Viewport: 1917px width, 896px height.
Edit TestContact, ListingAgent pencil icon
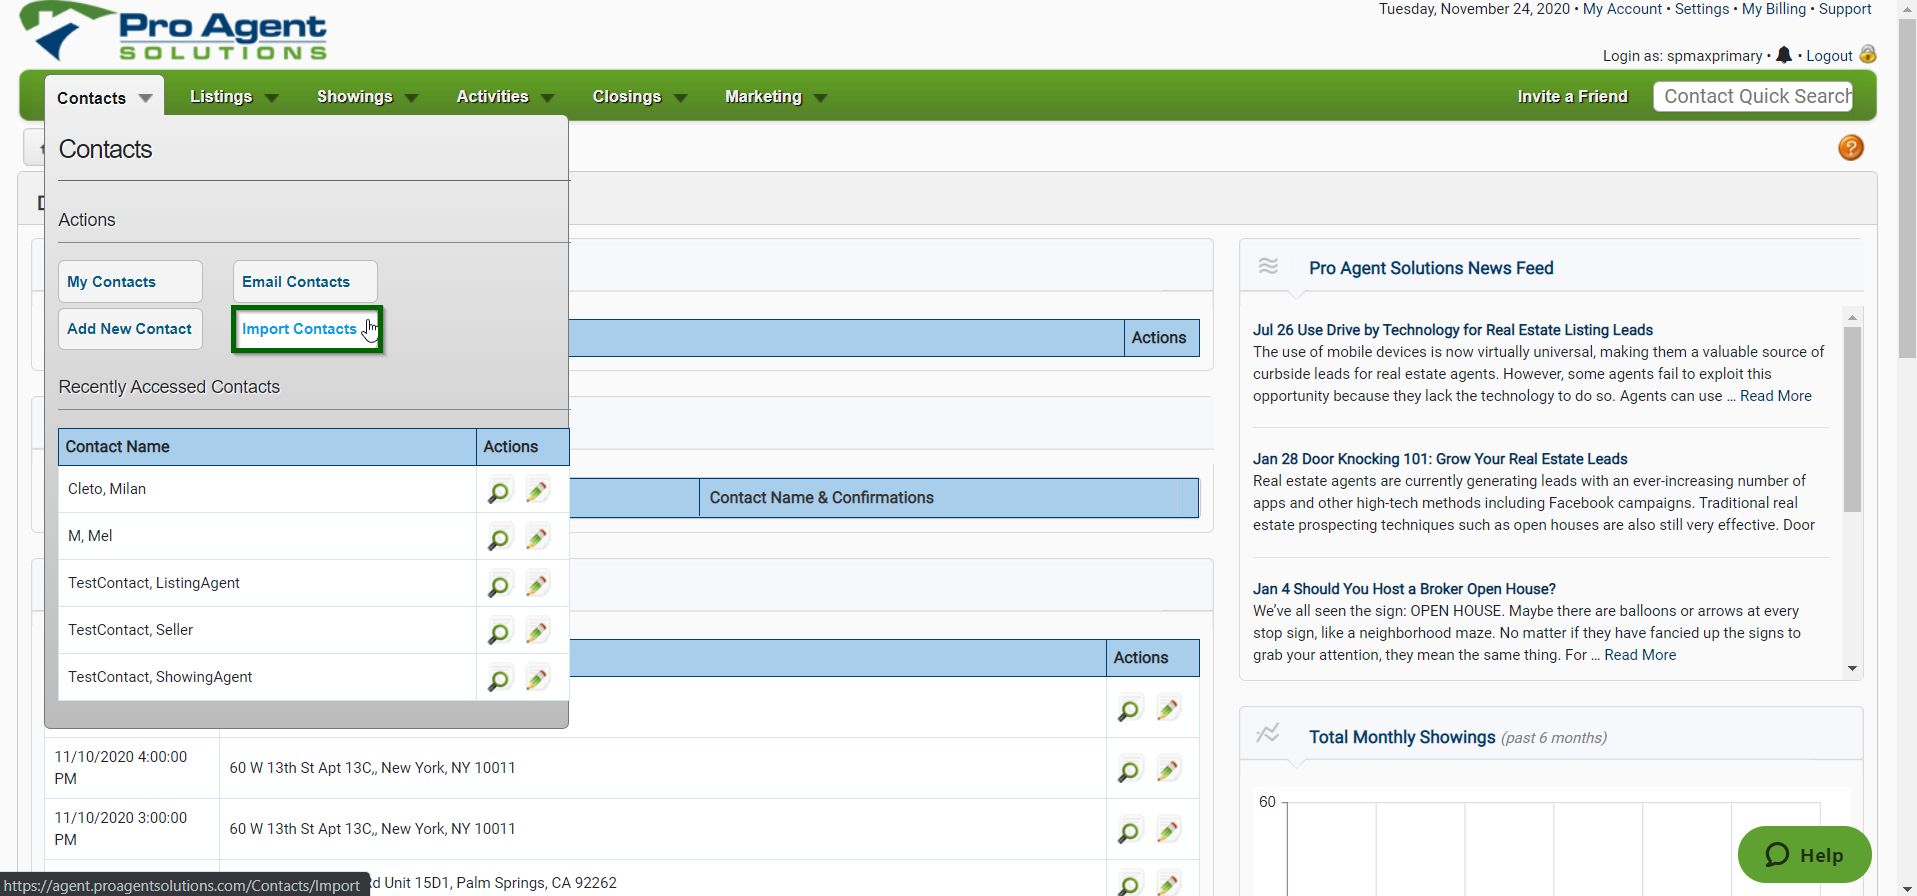tap(537, 585)
